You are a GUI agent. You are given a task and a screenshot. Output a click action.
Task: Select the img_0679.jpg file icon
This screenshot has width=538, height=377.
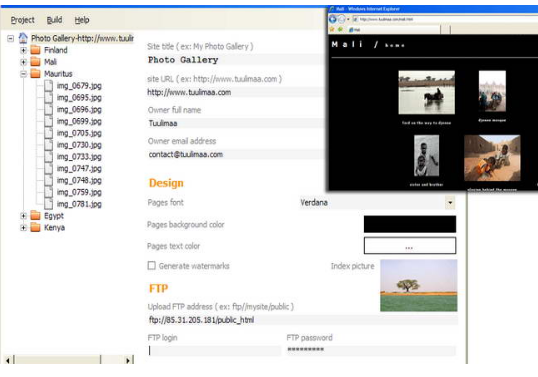tap(48, 85)
